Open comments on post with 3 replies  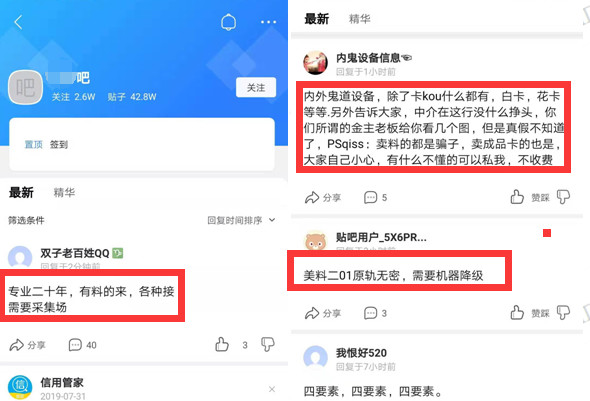pos(375,313)
